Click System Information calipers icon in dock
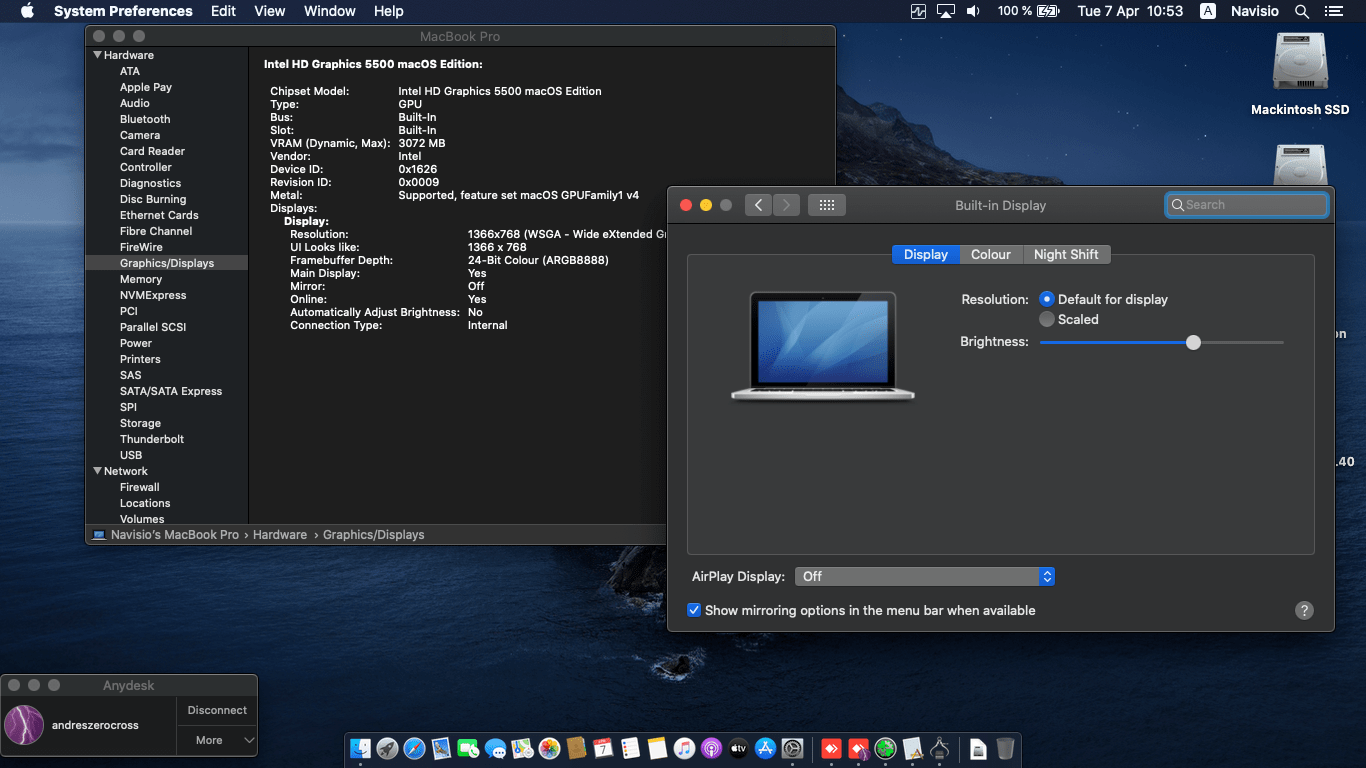1366x768 pixels. pyautogui.click(x=939, y=748)
